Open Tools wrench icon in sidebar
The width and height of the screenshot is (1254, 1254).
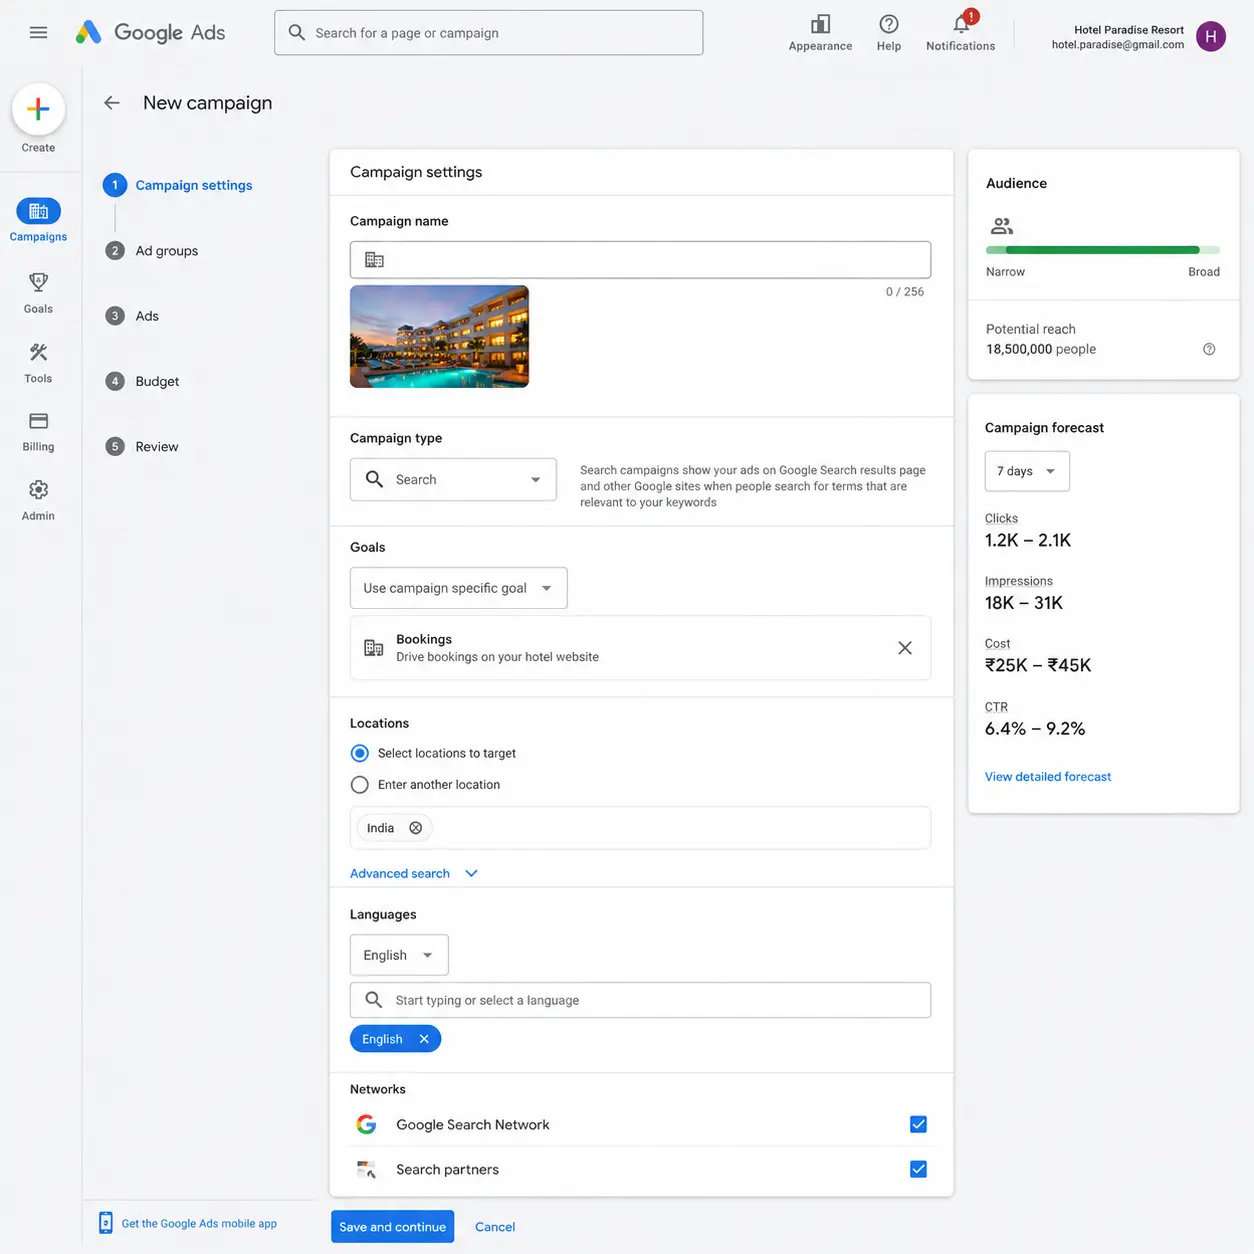(x=38, y=352)
